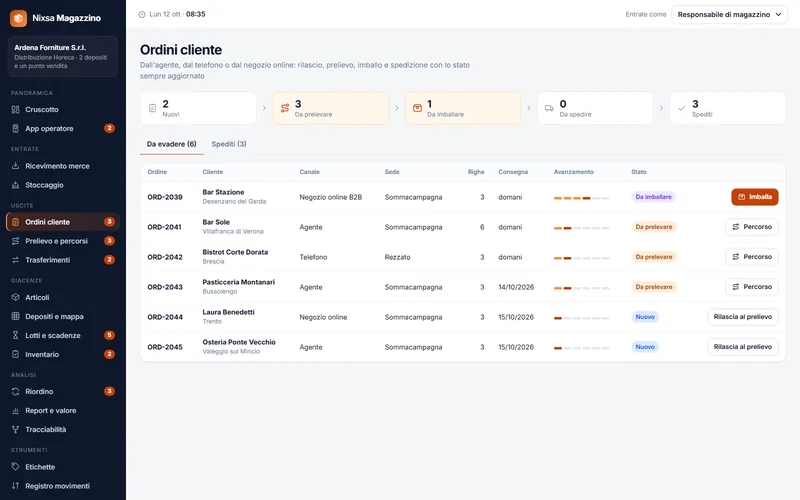This screenshot has width=800, height=500.
Task: Select the Trasferimenti arrows icon
Action: coord(15,260)
